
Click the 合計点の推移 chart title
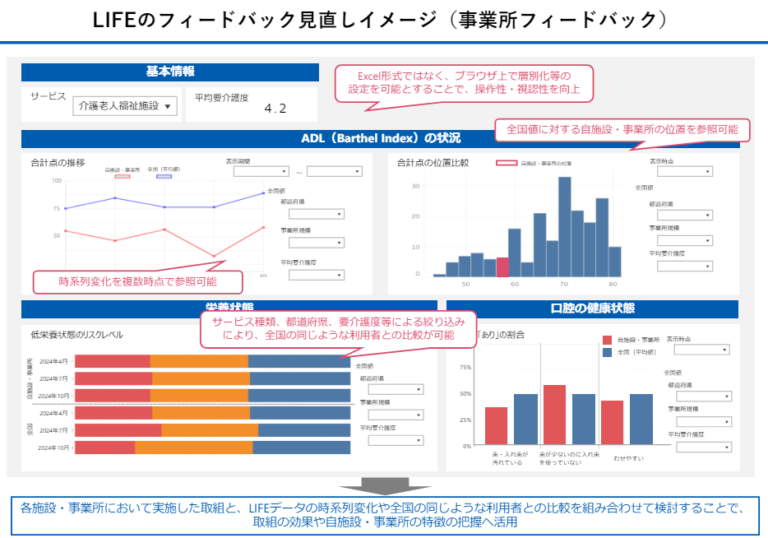[58, 163]
